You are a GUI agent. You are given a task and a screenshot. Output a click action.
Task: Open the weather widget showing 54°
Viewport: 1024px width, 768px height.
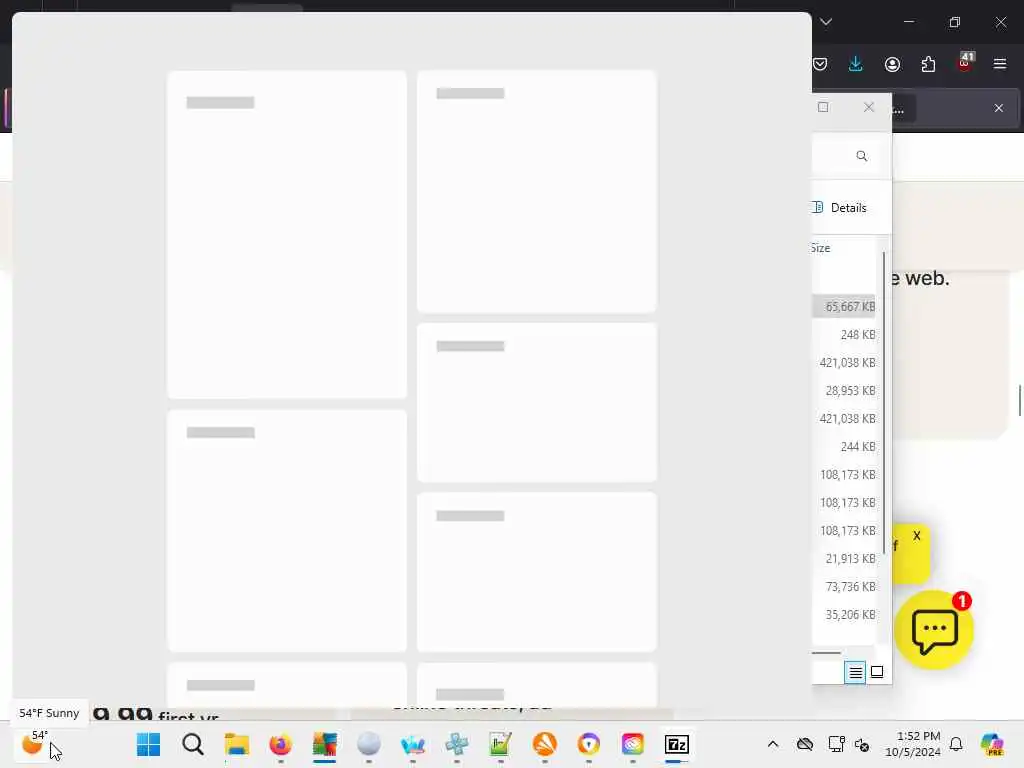tap(34, 744)
